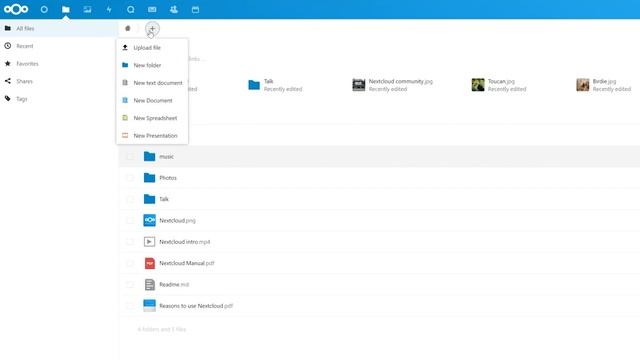The width and height of the screenshot is (640, 360).
Task: Tick checkbox for Reasons to use Nextcloud.pdf
Action: [130, 306]
